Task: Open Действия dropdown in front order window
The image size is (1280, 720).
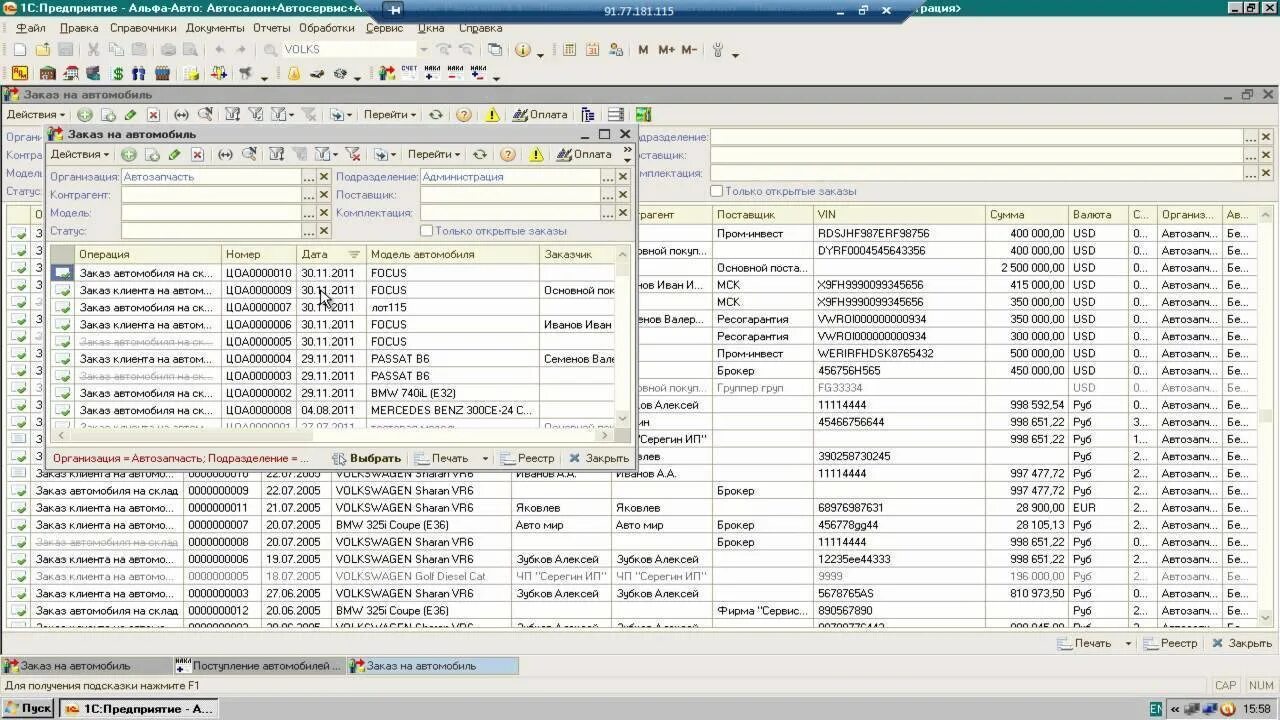Action: coord(80,154)
